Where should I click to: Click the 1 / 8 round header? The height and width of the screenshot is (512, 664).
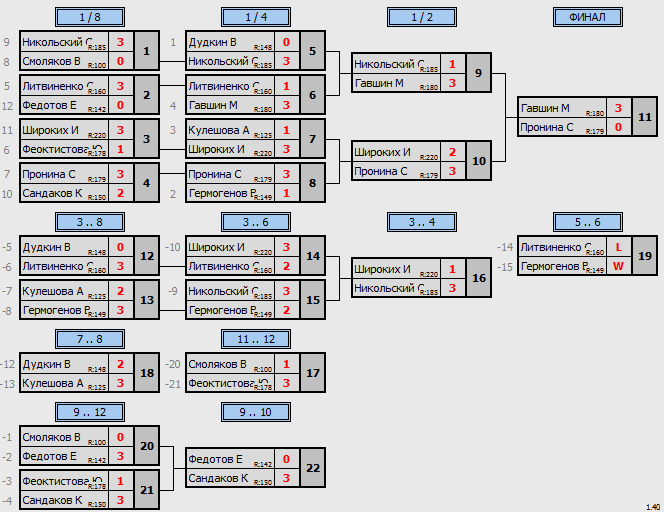tap(90, 17)
